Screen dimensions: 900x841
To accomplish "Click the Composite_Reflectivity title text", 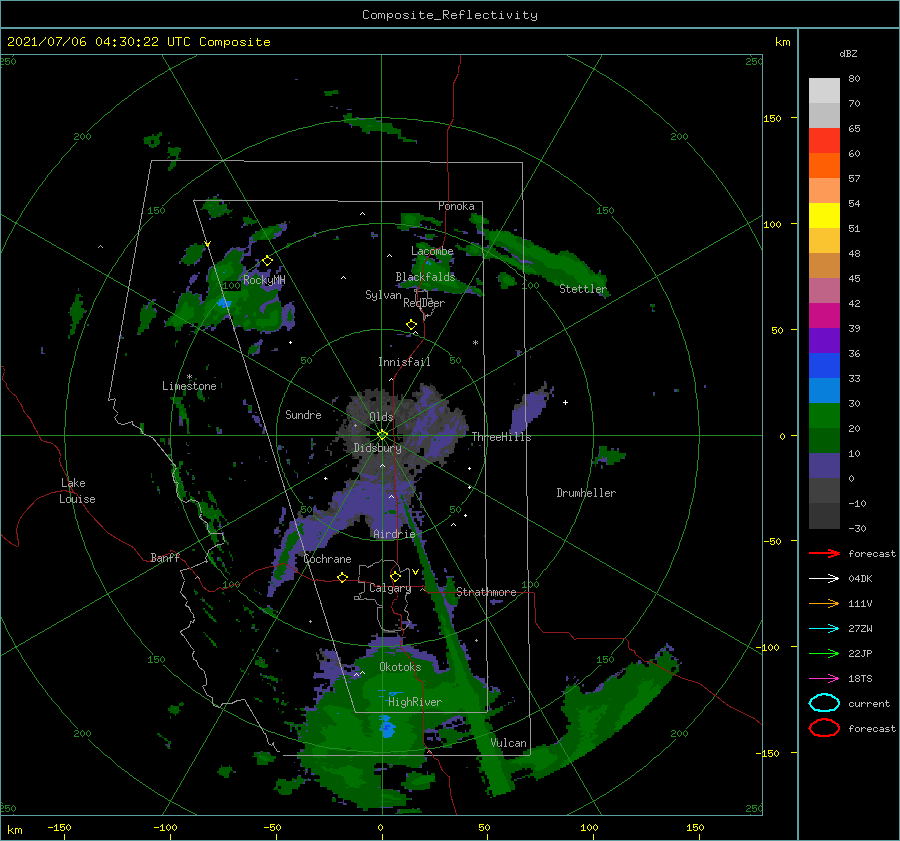I will click(449, 15).
